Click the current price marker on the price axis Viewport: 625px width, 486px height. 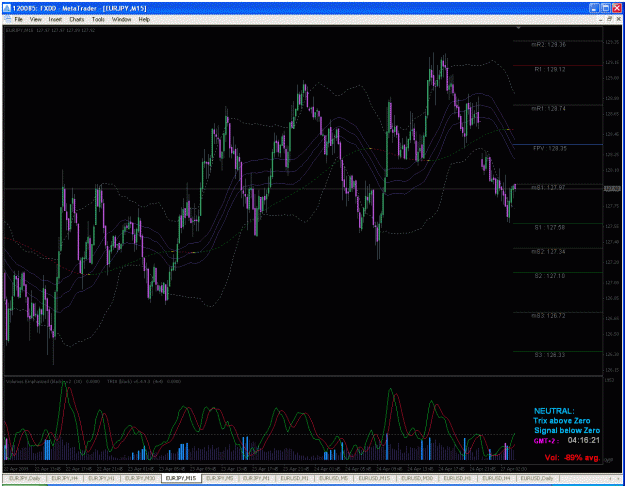612,189
